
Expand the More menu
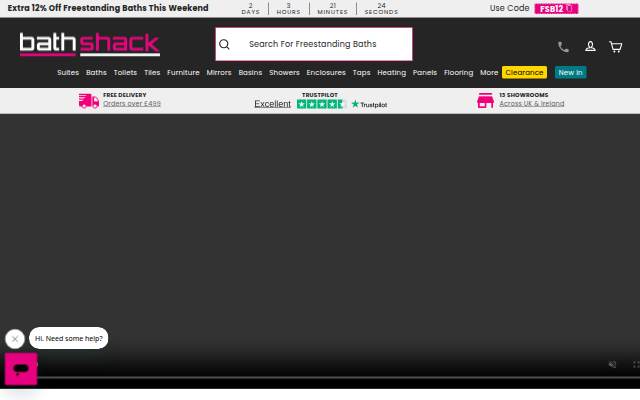[x=489, y=73]
